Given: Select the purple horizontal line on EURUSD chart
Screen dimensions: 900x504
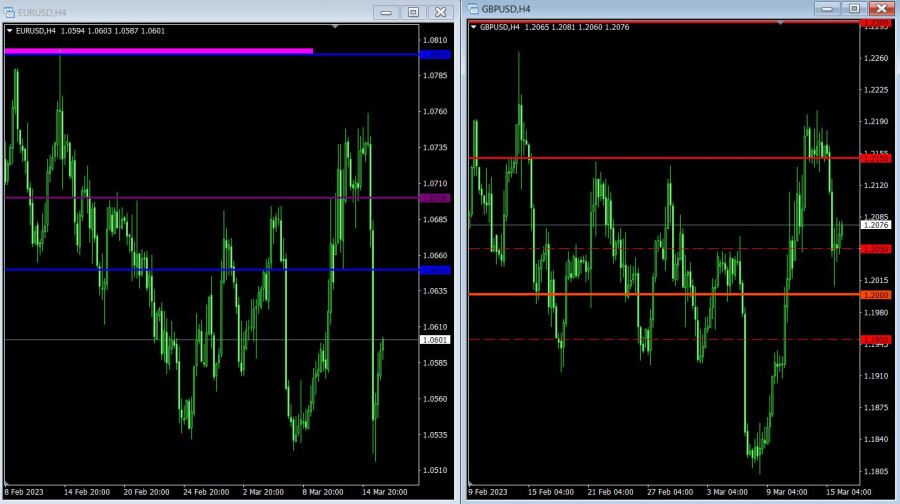Looking at the screenshot, I should click(x=200, y=198).
